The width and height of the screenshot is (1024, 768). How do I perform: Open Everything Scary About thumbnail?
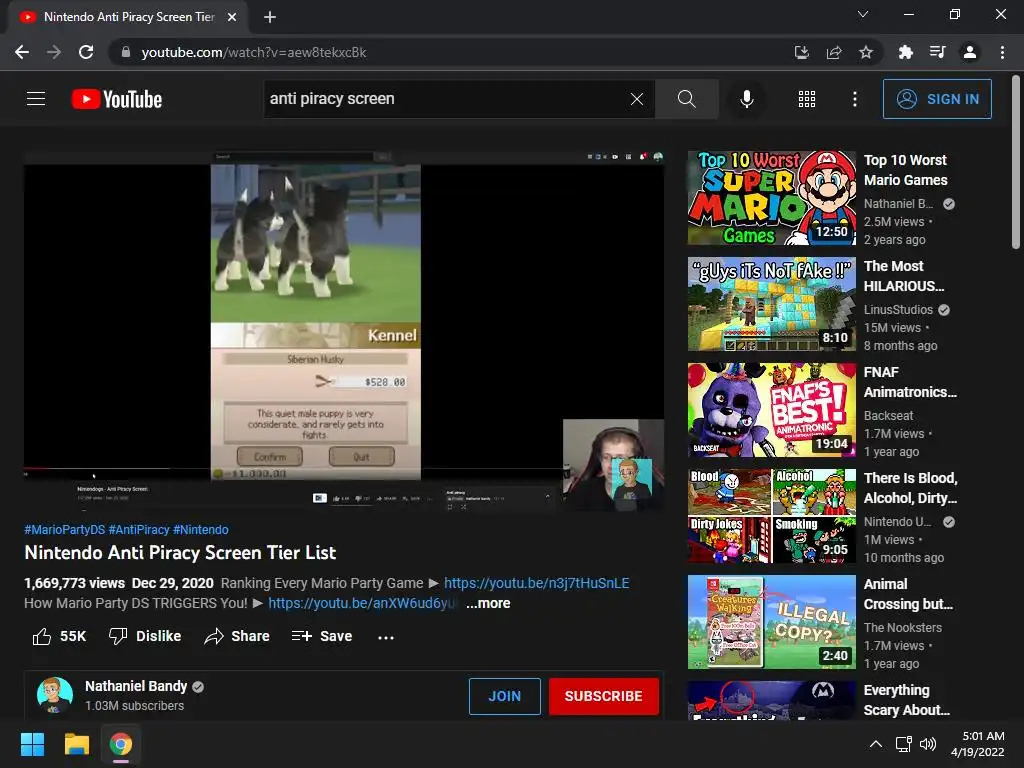[771, 700]
